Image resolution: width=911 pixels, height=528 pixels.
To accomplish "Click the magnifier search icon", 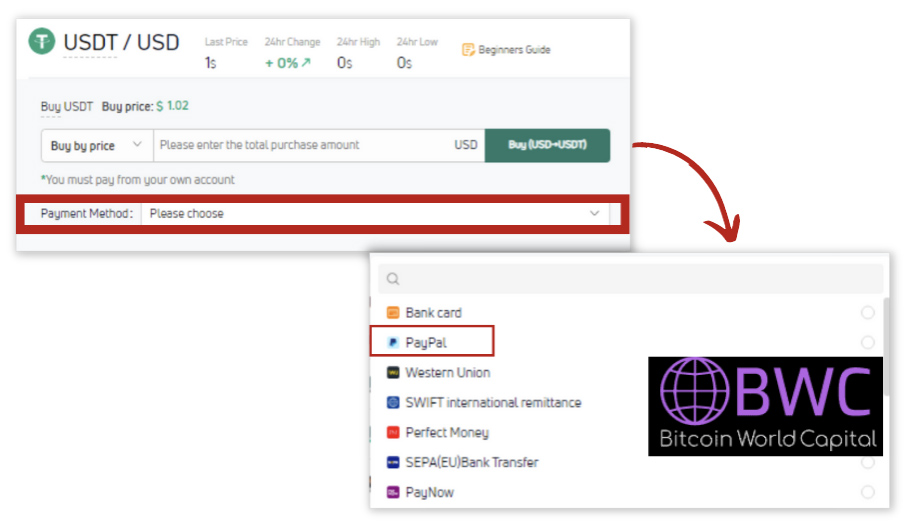I will coord(393,279).
